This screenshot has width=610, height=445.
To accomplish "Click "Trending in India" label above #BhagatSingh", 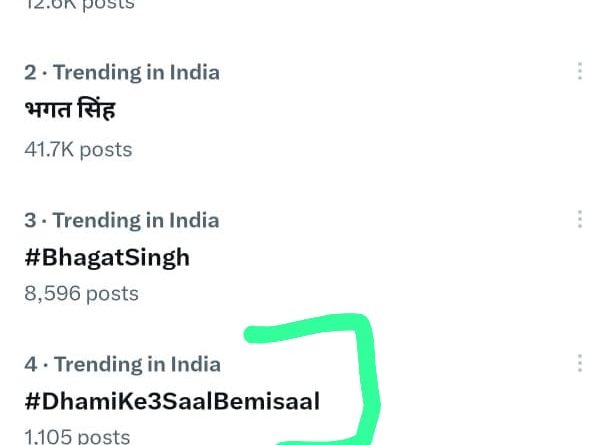I will pos(136,220).
